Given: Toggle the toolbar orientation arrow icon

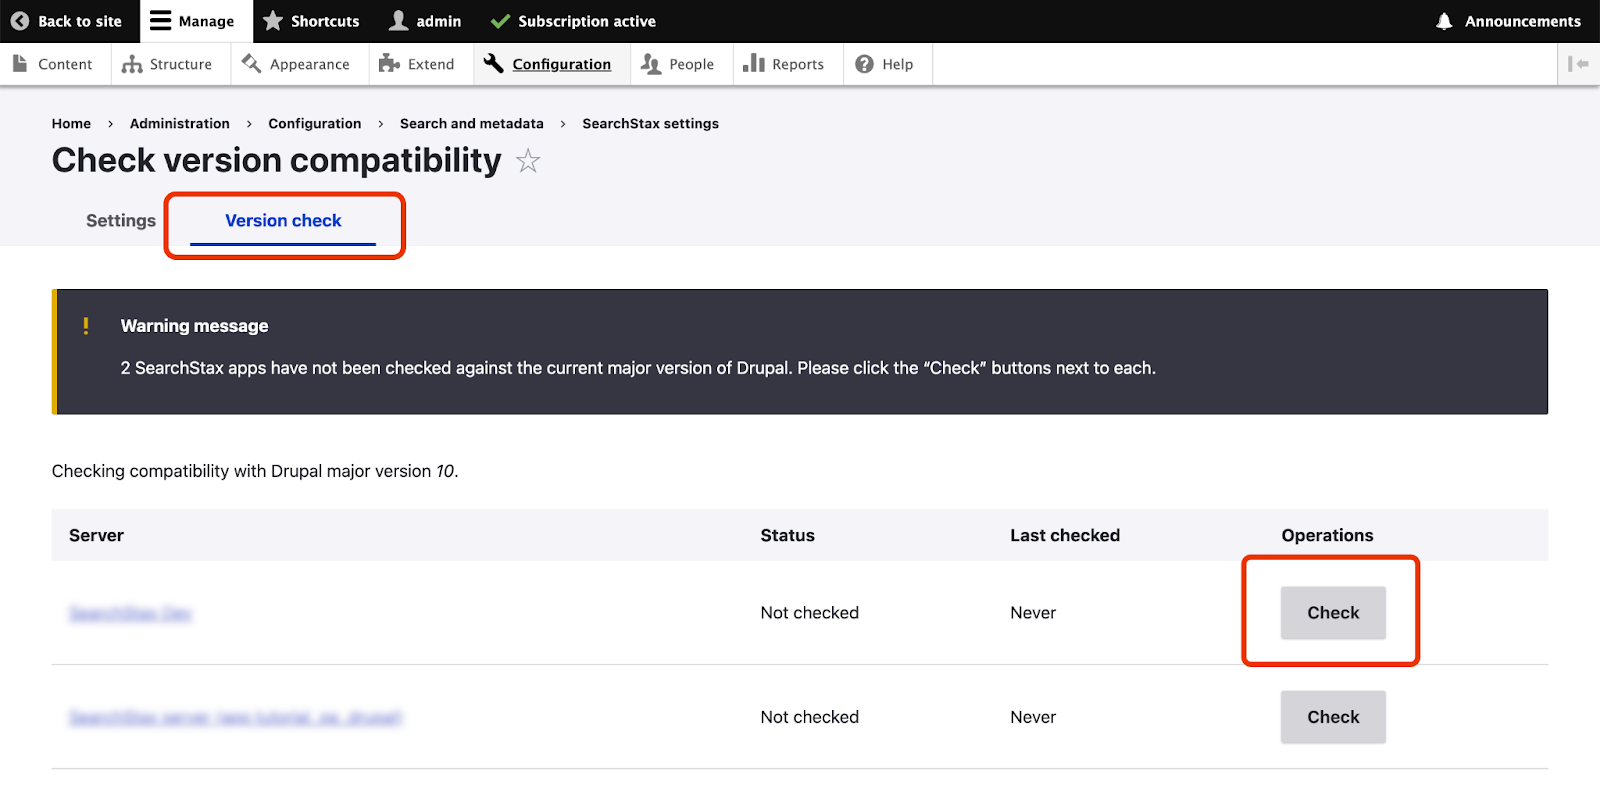Looking at the screenshot, I should coord(1578,64).
